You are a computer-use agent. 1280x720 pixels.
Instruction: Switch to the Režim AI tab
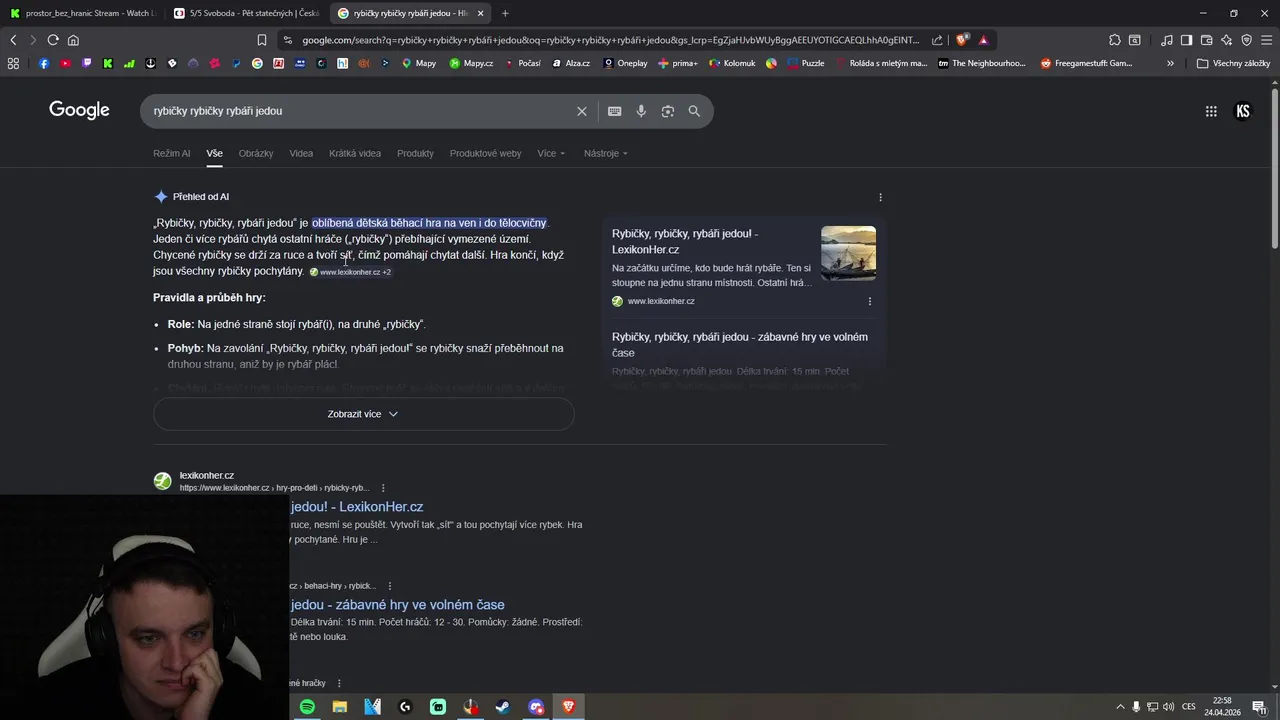click(x=172, y=153)
